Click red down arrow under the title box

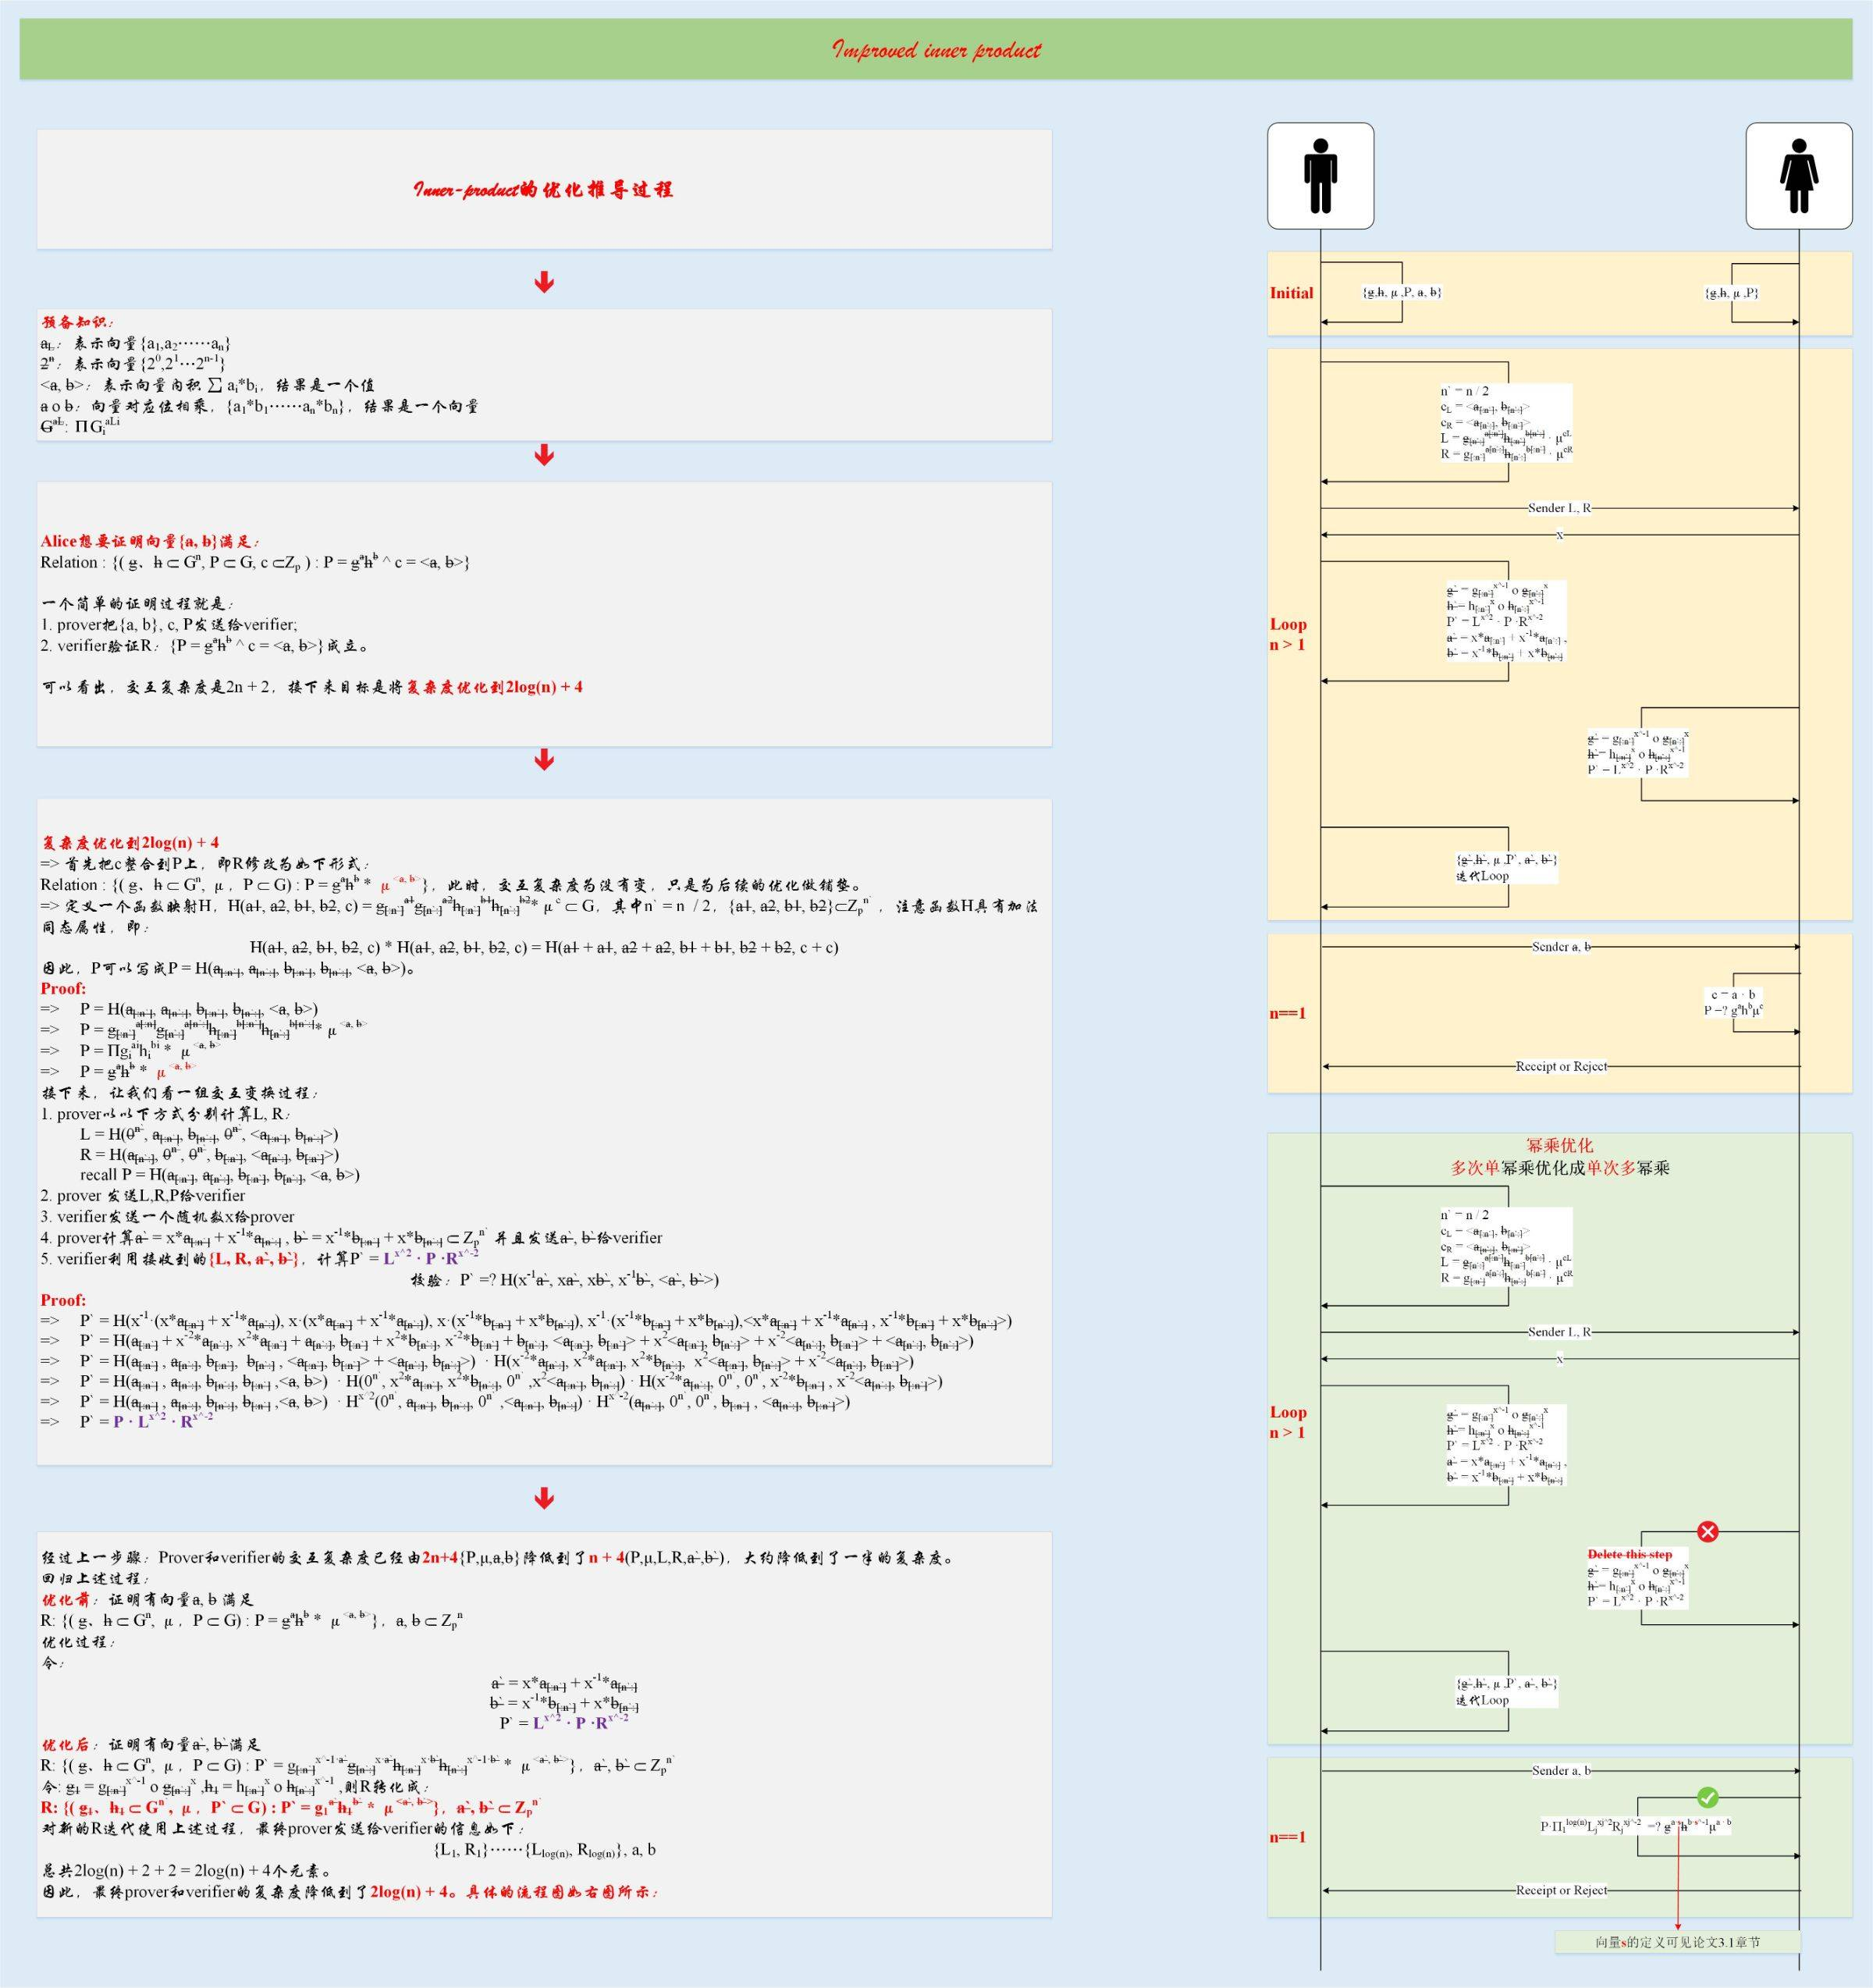point(544,282)
